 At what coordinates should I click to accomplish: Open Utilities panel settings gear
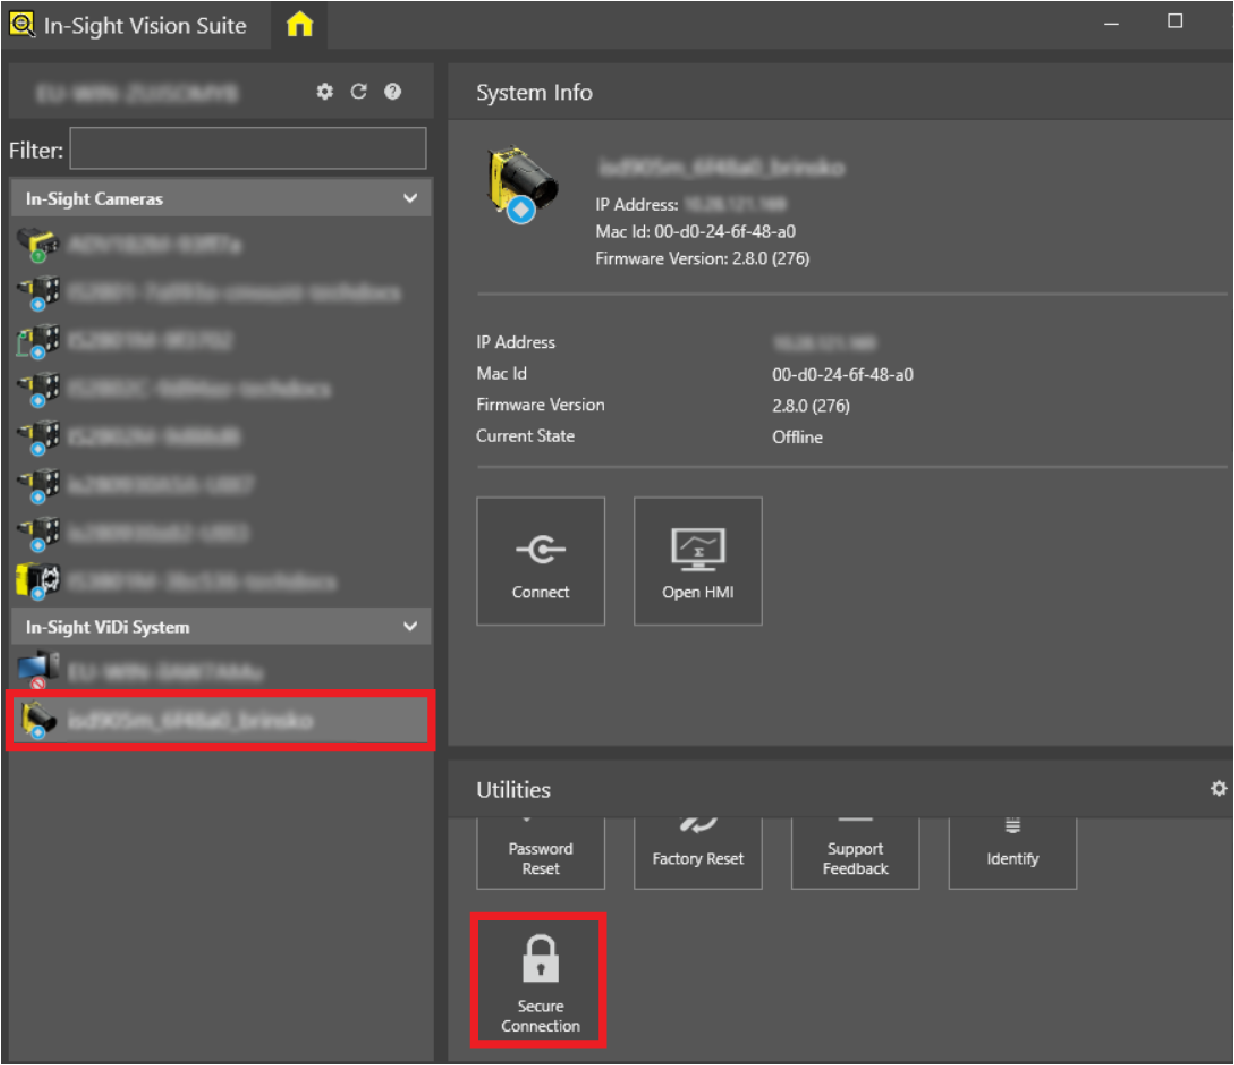tap(1218, 789)
